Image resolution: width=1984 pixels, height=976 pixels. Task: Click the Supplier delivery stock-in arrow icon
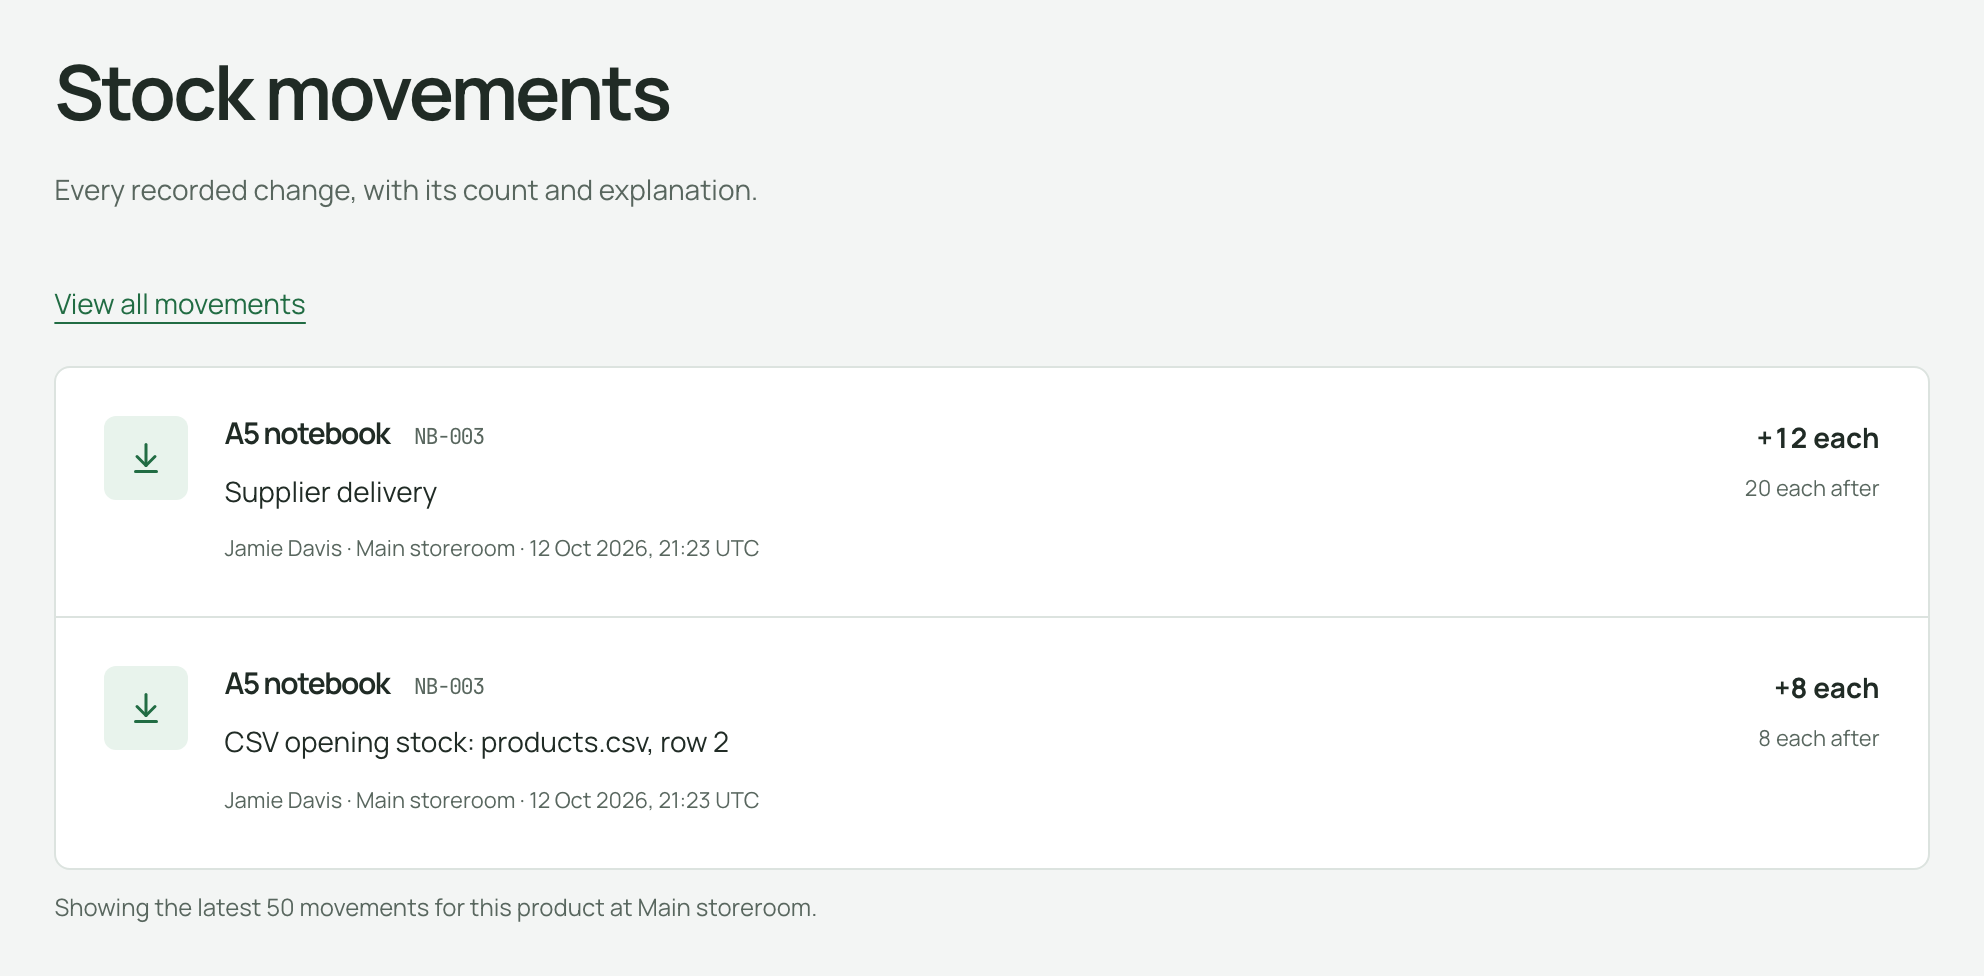tap(146, 458)
